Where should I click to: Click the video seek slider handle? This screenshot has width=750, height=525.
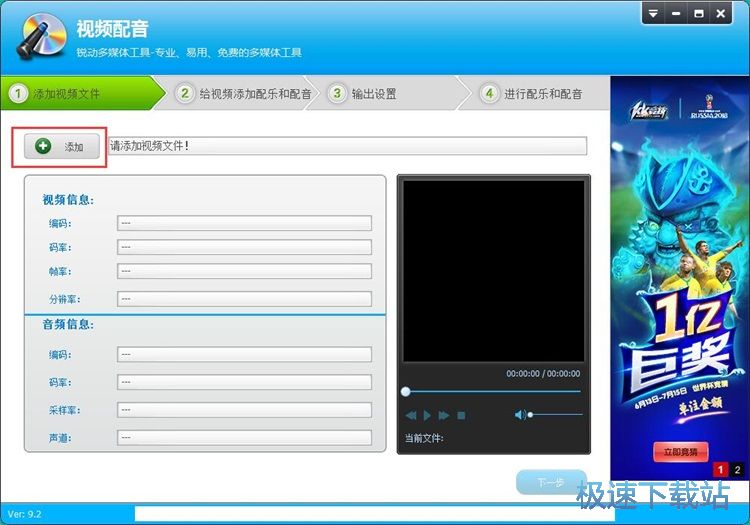click(x=406, y=392)
